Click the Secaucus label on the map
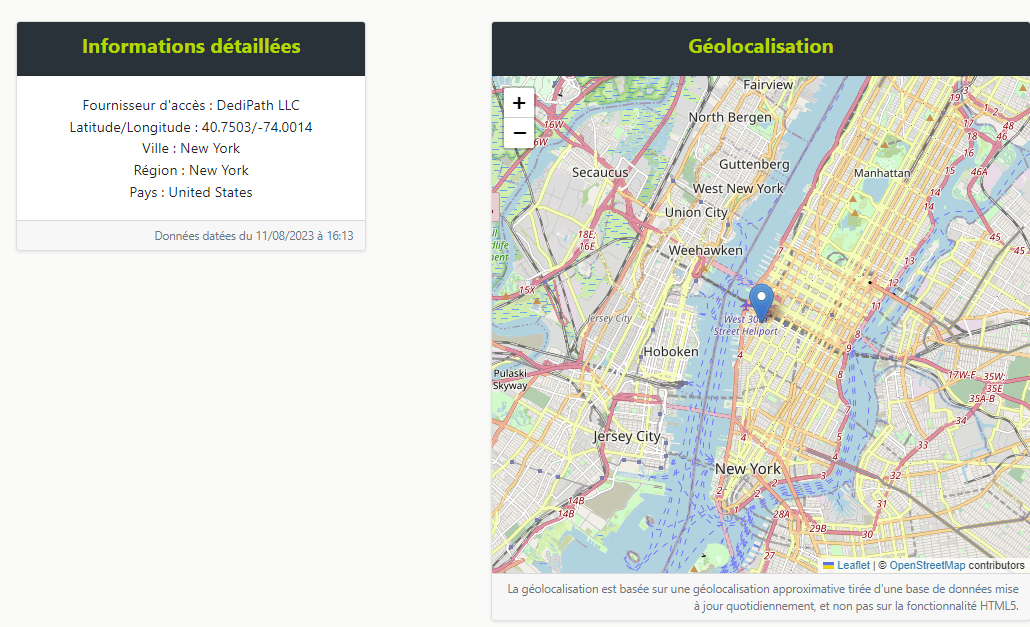The image size is (1030, 627). [x=600, y=172]
